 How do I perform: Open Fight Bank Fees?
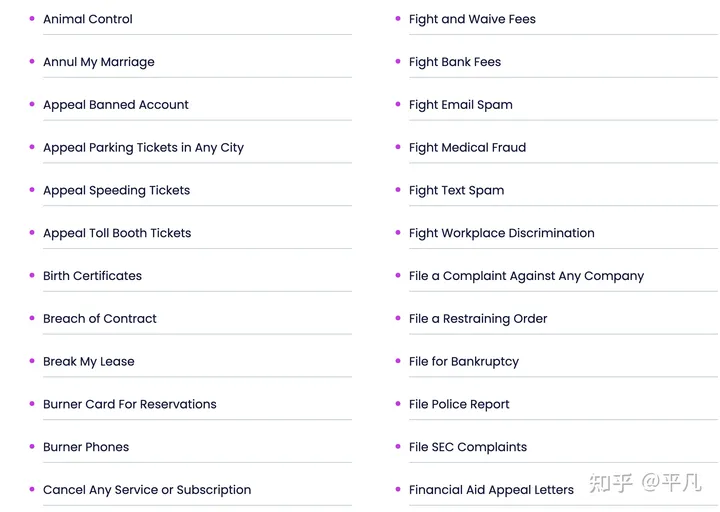coord(455,62)
